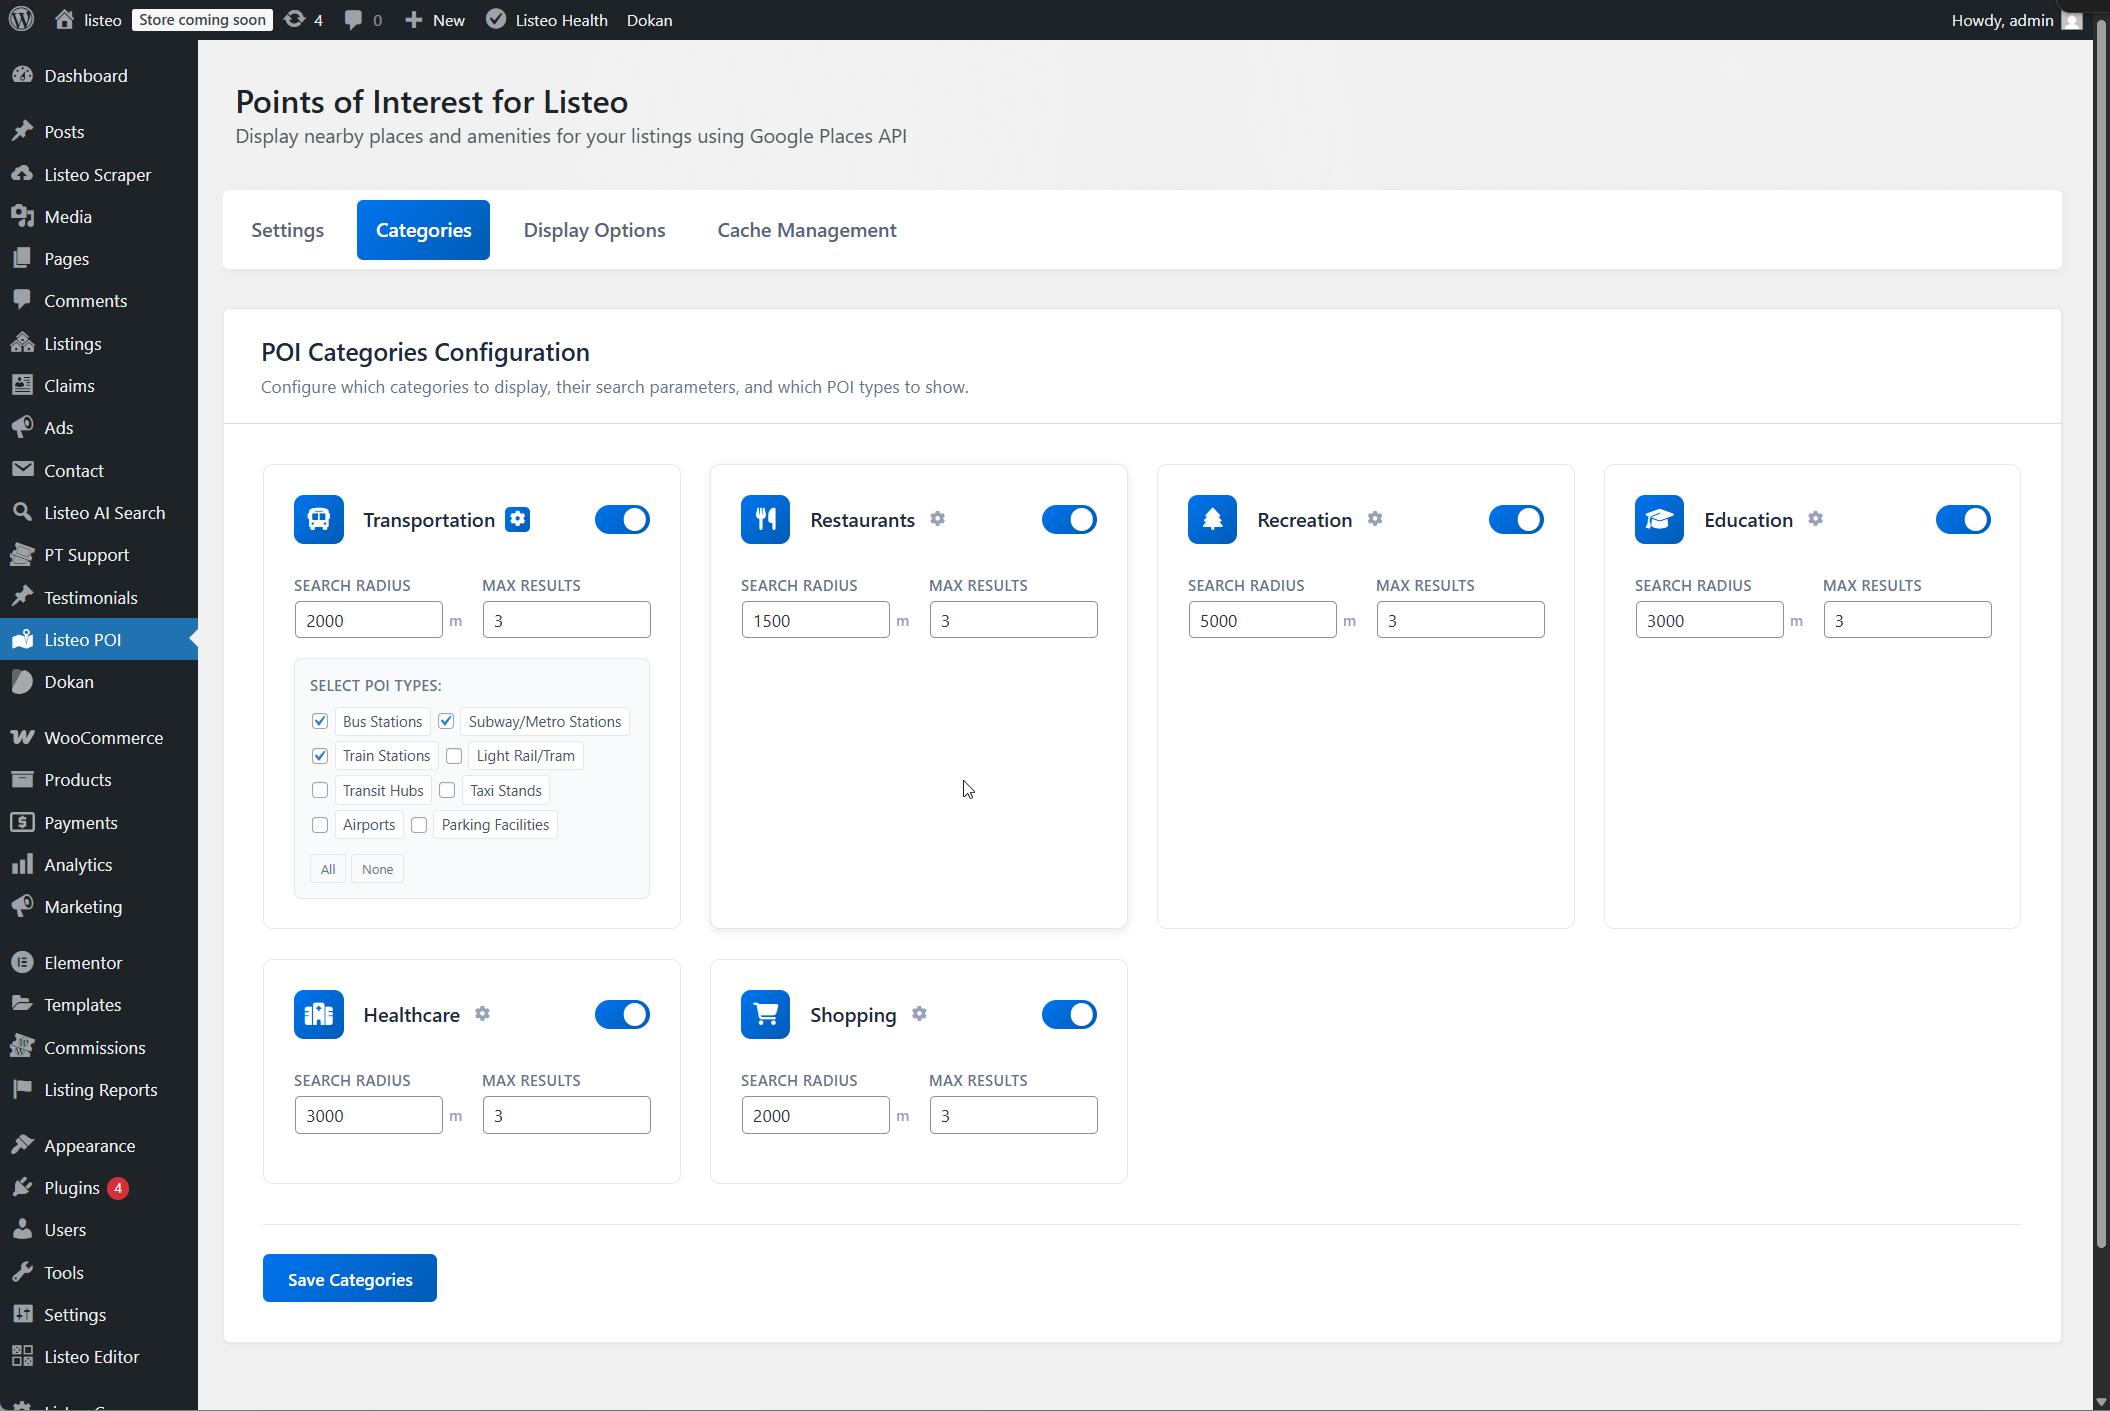Click the Healthcare hospital category icon
The height and width of the screenshot is (1411, 2110).
[x=318, y=1014]
